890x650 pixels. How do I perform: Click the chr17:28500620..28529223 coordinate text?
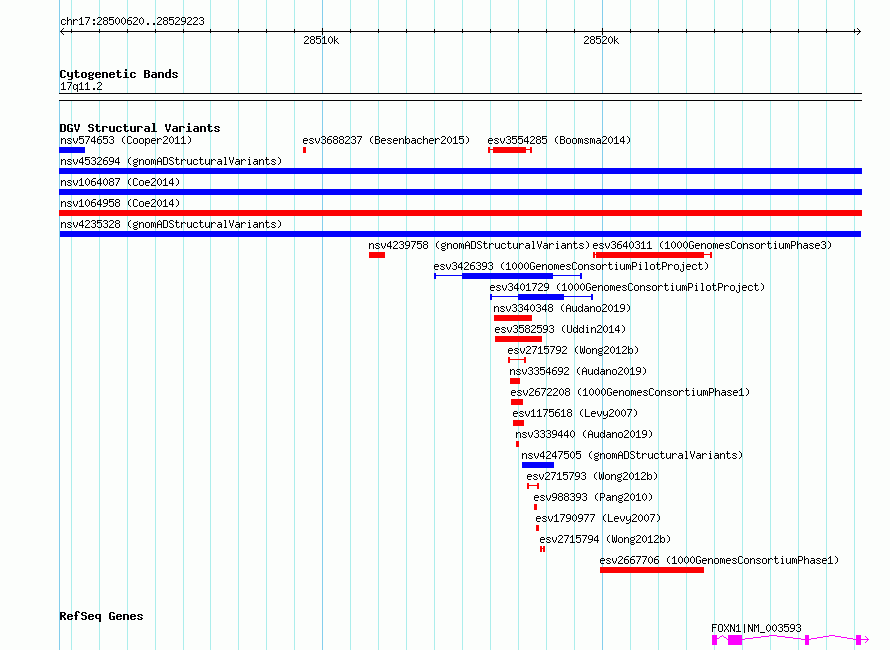[x=132, y=21]
